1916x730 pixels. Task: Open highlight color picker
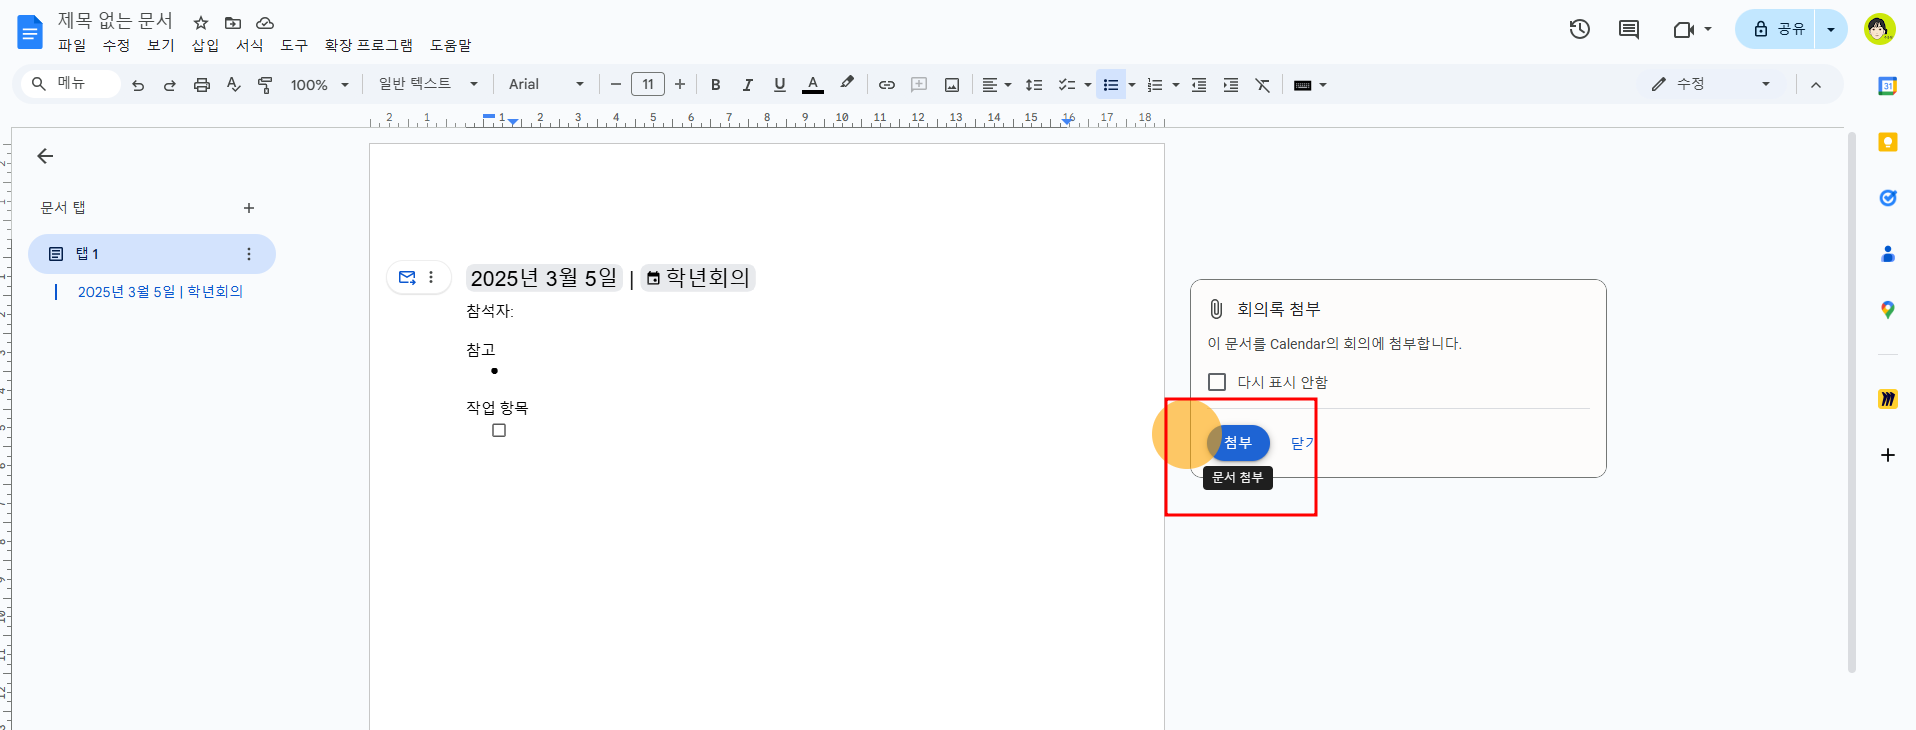847,85
